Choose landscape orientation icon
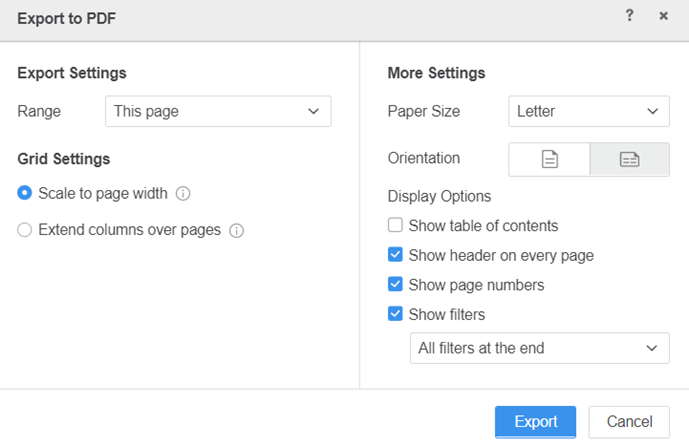Image resolution: width=689 pixels, height=447 pixels. (629, 159)
